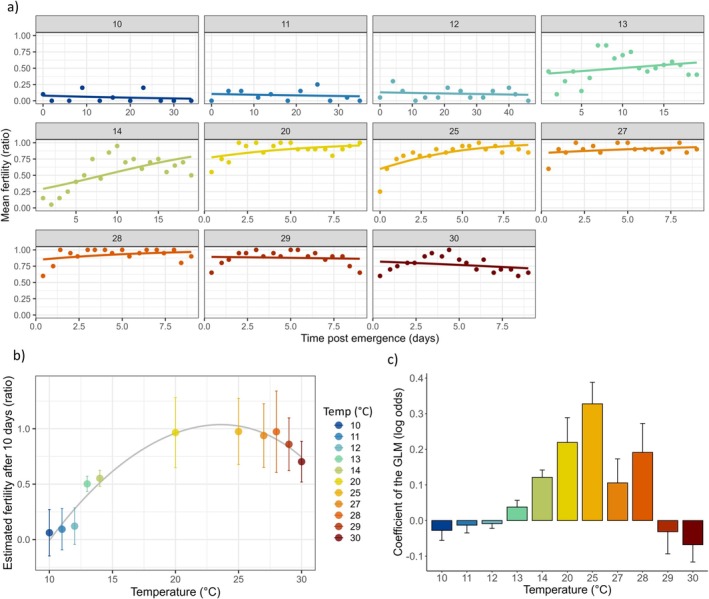The height and width of the screenshot is (599, 709).
Task: Click panel b 'Temperature (°C)' axis title
Action: click(x=175, y=592)
